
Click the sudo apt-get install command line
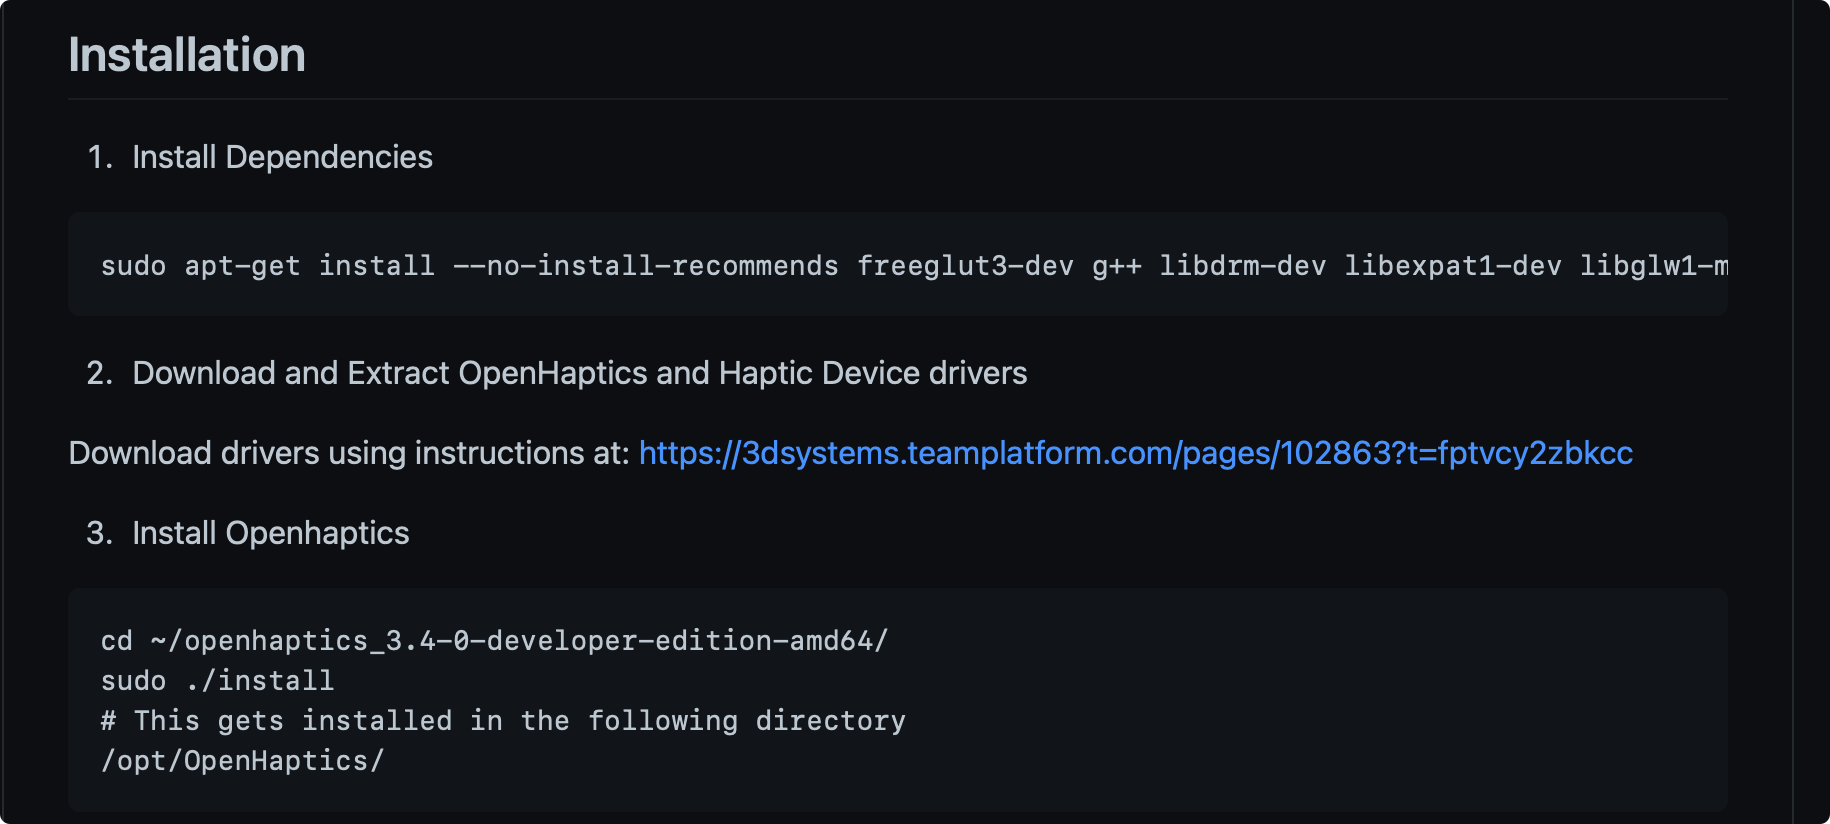point(914,266)
